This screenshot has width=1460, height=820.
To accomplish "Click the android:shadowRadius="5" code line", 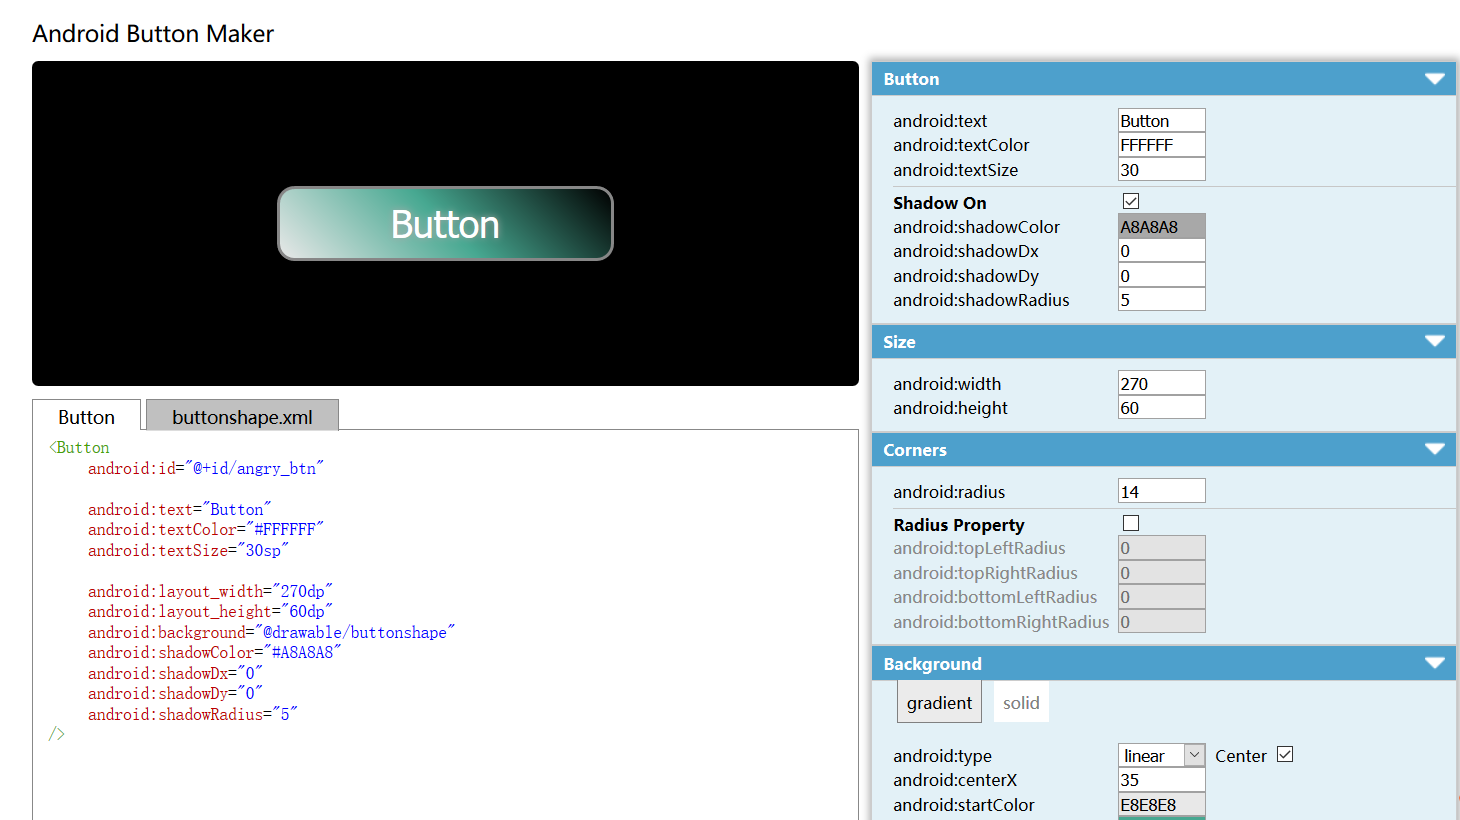I will click(x=193, y=714).
